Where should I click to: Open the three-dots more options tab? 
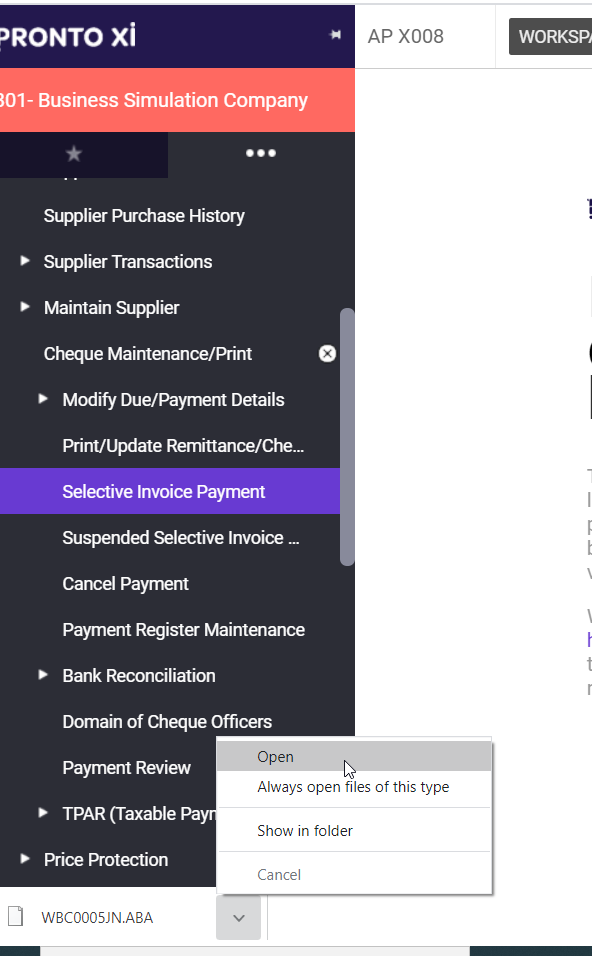tap(261, 153)
